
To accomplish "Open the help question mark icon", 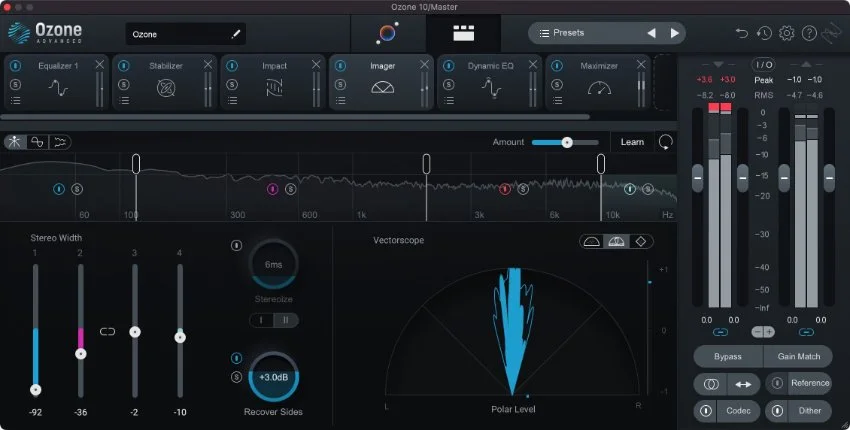I will pyautogui.click(x=809, y=33).
